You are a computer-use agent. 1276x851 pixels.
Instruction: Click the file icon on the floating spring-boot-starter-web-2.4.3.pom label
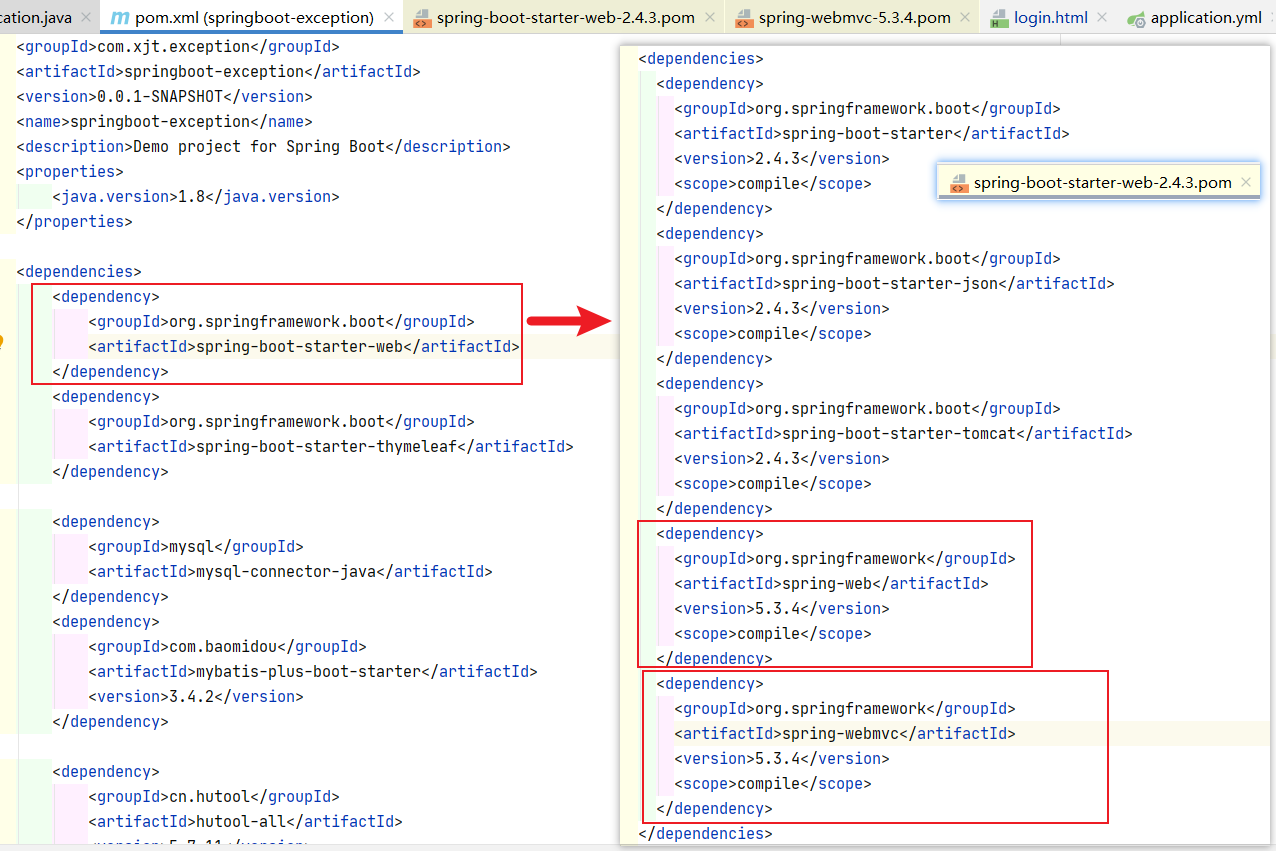coord(959,183)
